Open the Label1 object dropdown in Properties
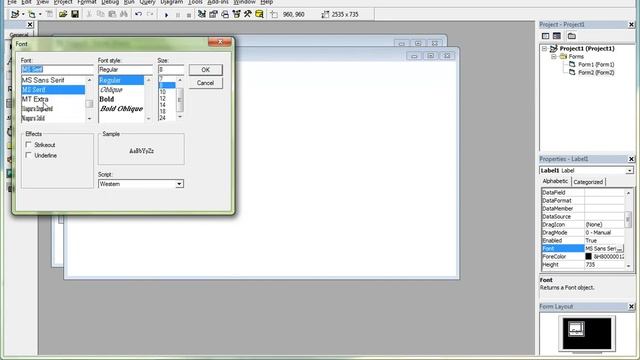 click(x=629, y=171)
